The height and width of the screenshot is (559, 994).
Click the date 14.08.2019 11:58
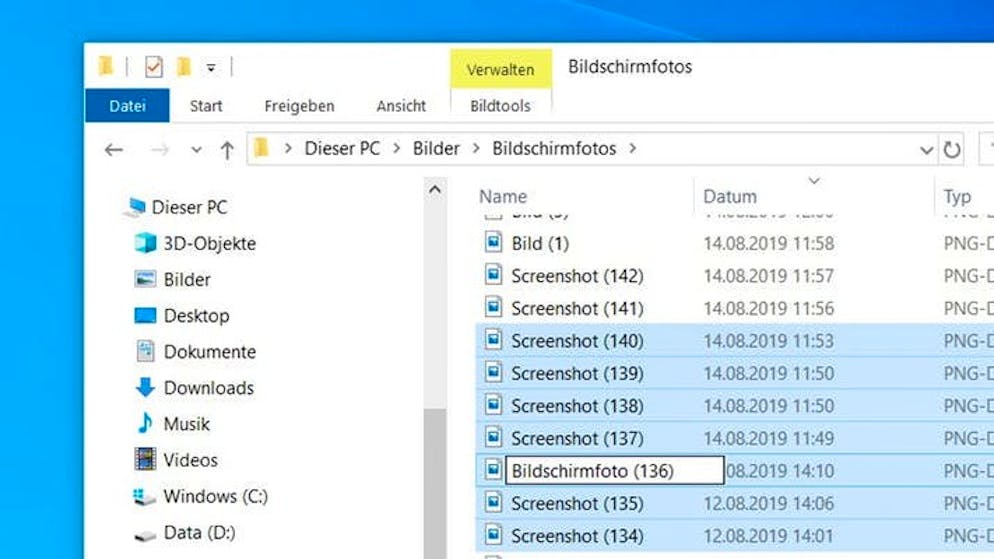click(x=769, y=243)
